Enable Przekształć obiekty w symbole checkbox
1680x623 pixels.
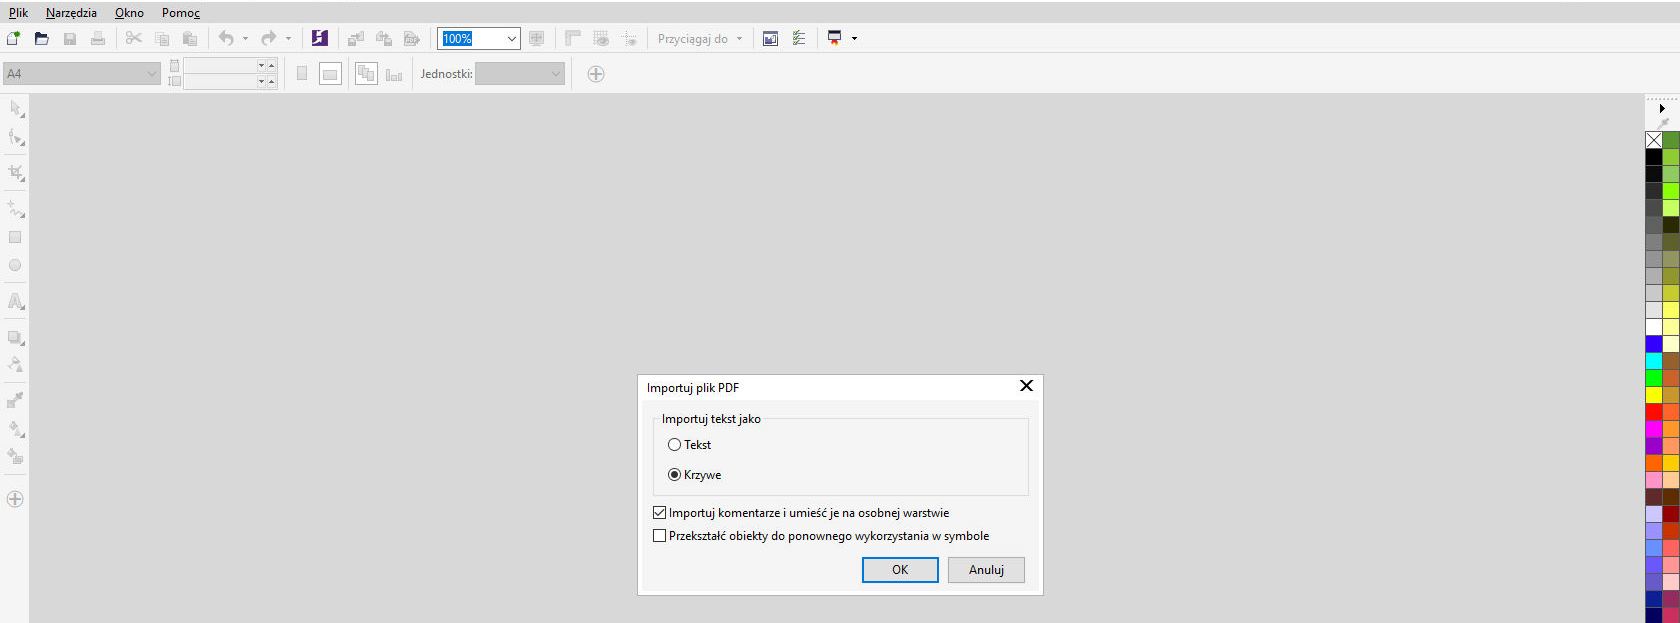660,536
